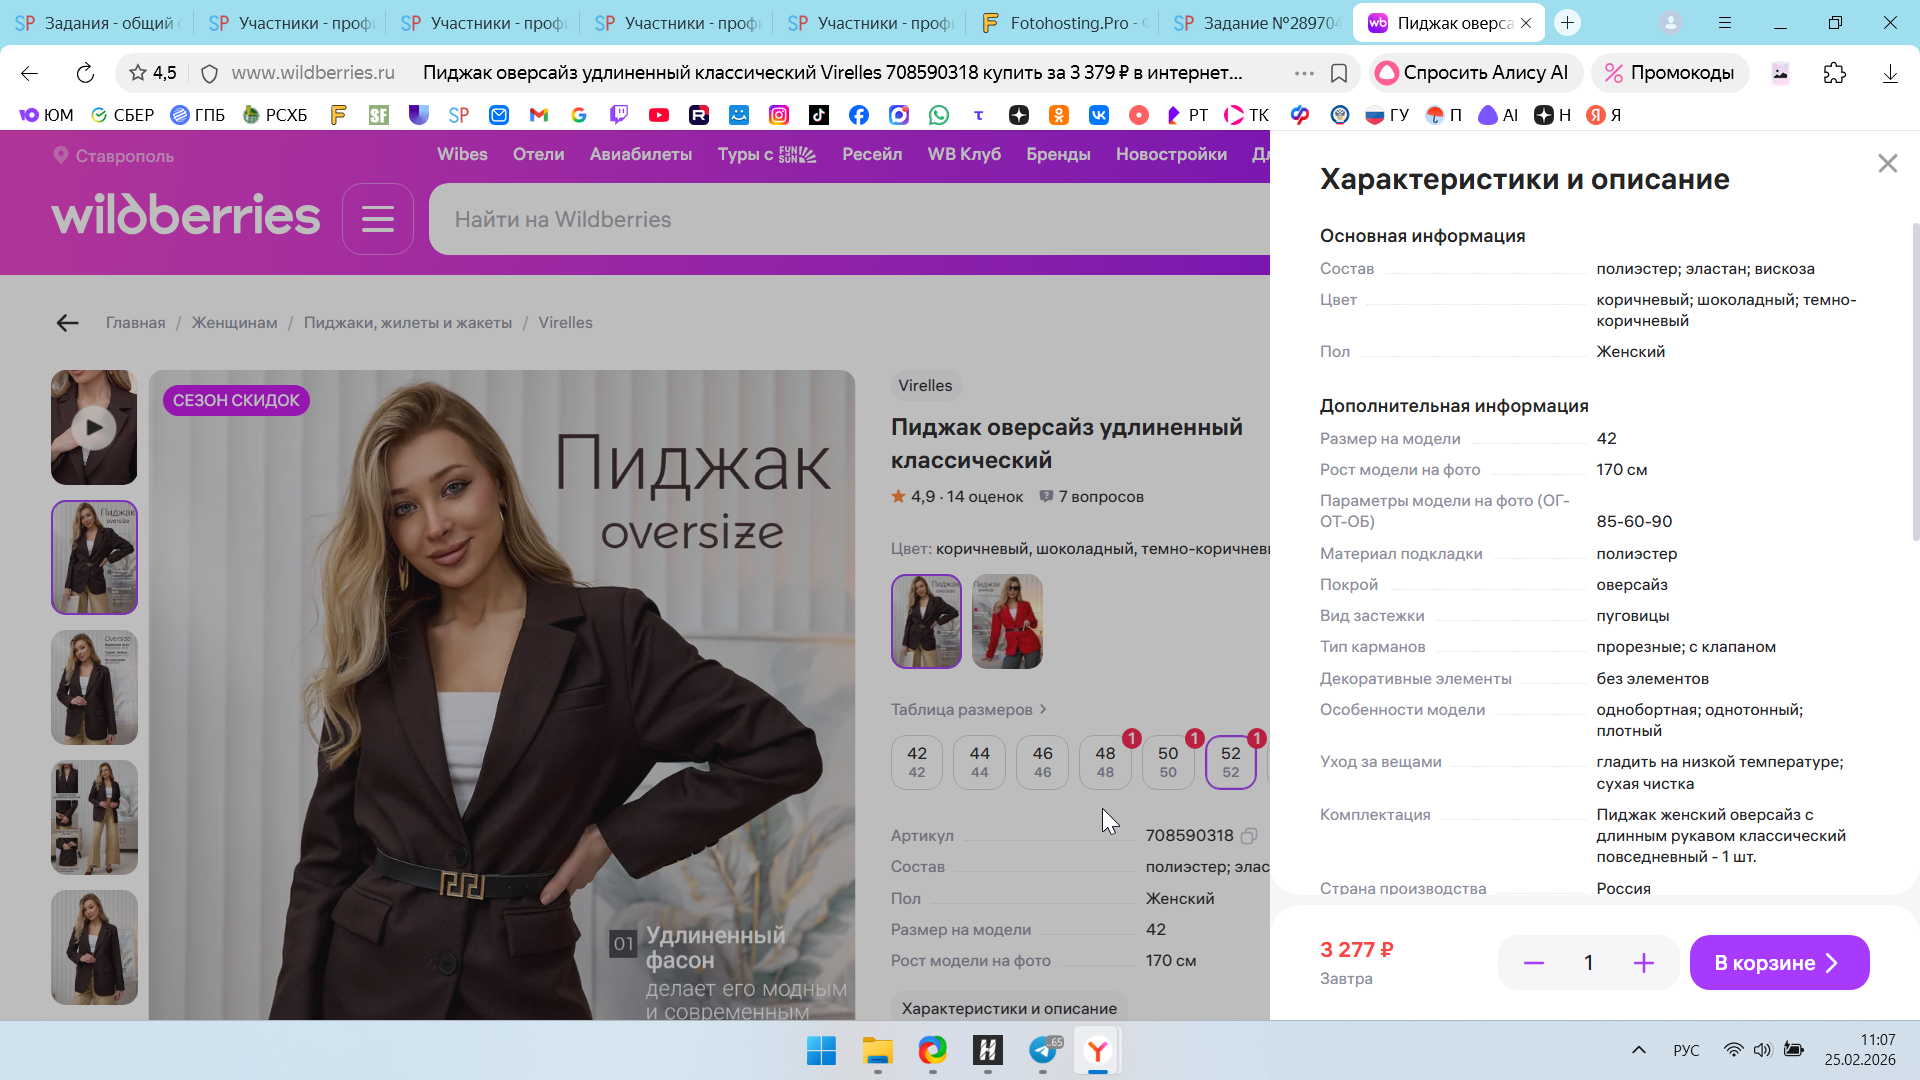The image size is (1920, 1080).
Task: Close the characteristics panel with X
Action: click(x=1887, y=163)
